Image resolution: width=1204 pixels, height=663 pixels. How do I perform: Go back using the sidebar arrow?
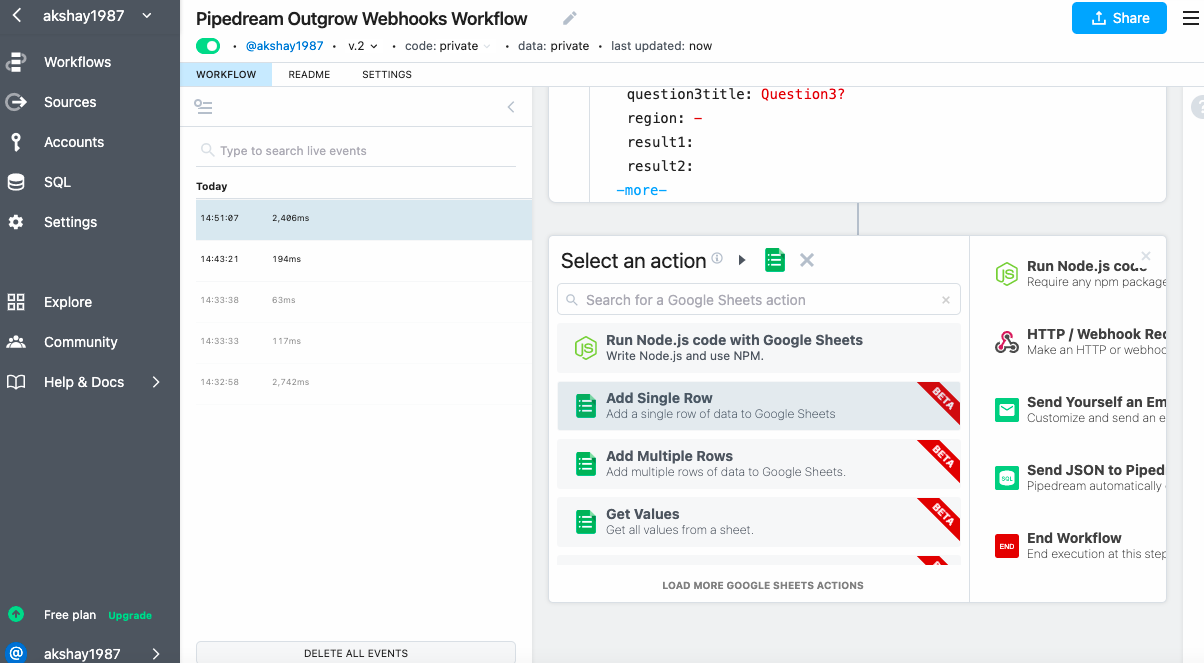point(16,15)
